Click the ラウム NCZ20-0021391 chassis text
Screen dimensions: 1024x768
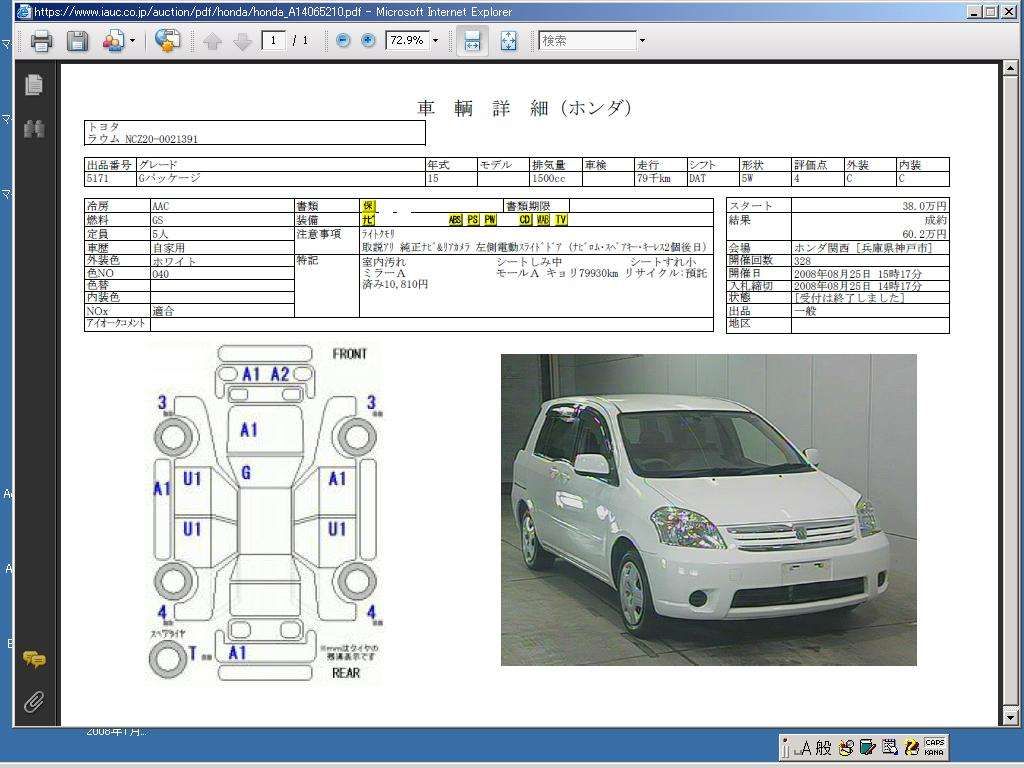tap(142, 138)
